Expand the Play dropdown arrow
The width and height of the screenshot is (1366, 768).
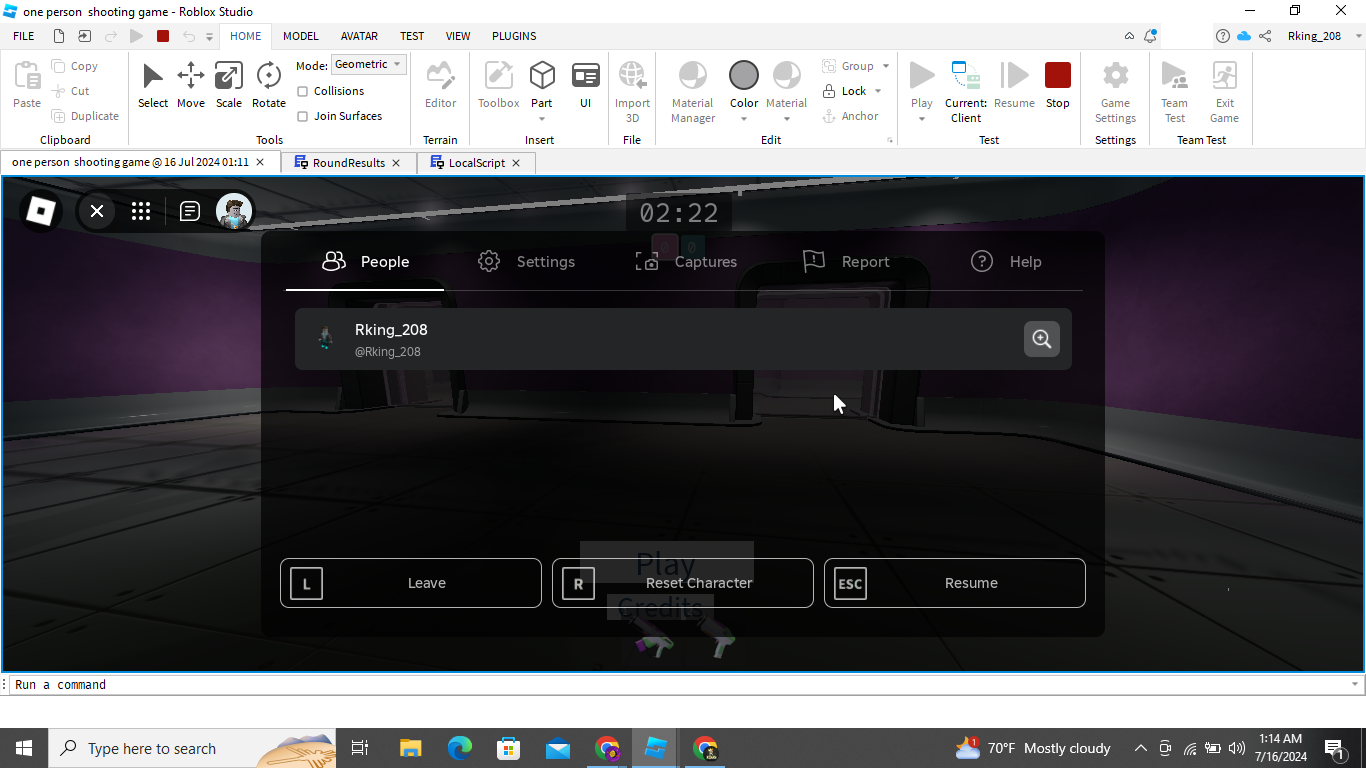pos(922,119)
